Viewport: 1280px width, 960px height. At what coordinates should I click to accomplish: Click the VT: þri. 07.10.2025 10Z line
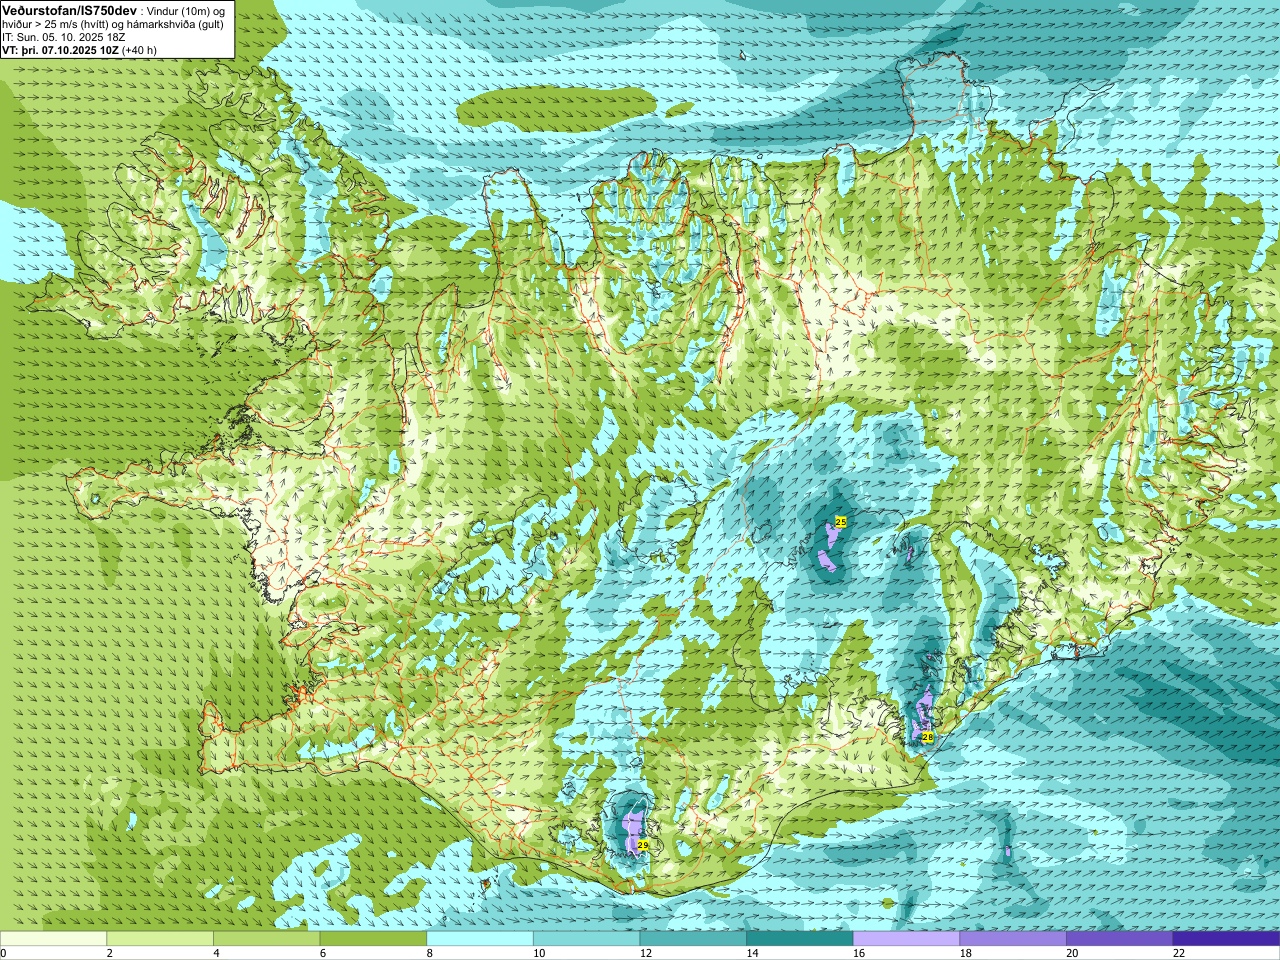tap(79, 50)
